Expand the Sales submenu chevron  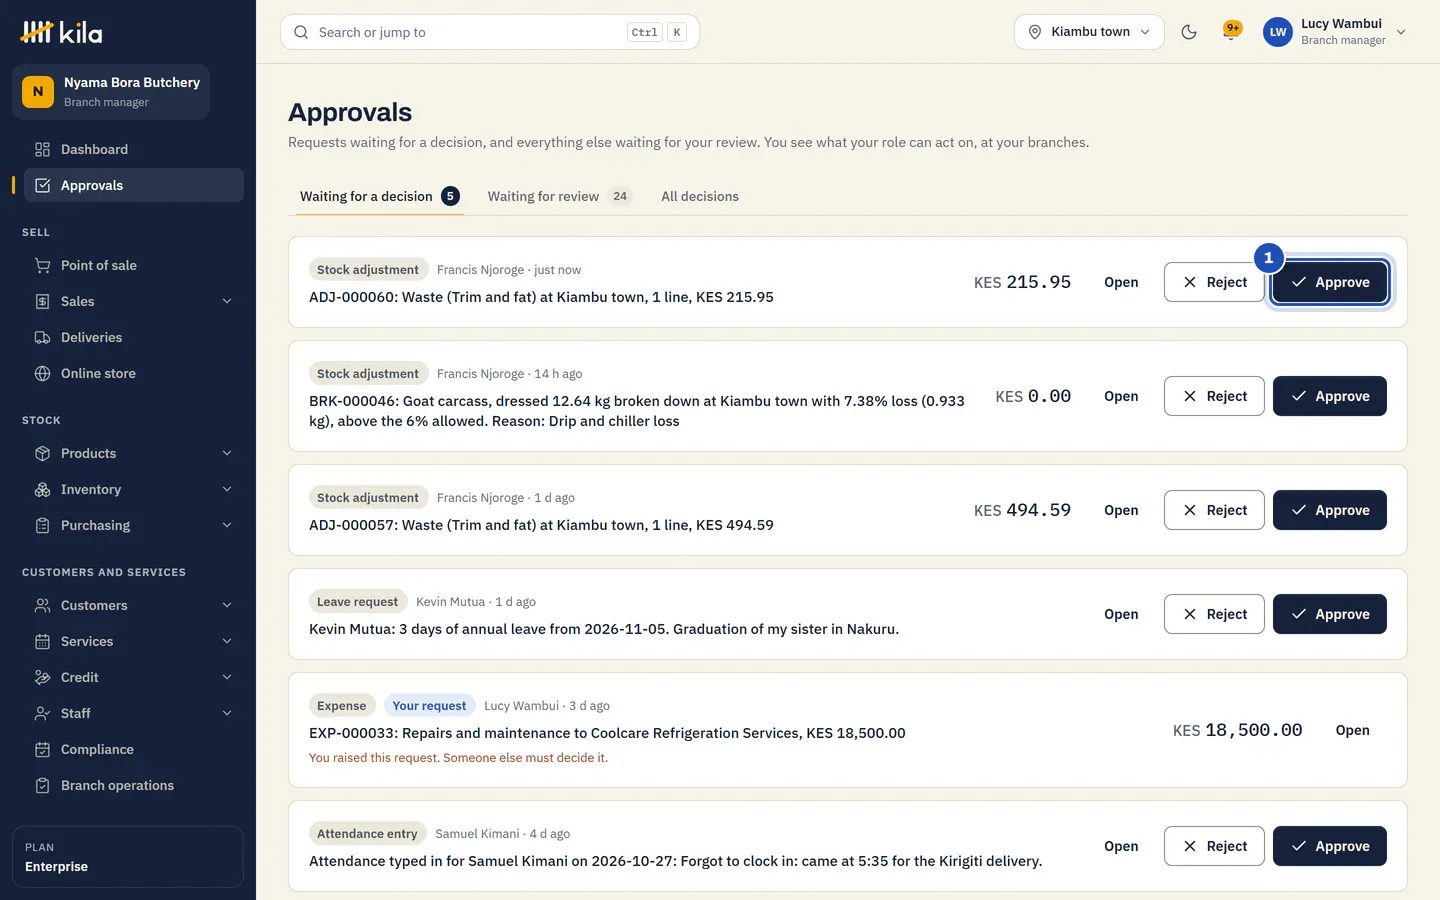[227, 301]
